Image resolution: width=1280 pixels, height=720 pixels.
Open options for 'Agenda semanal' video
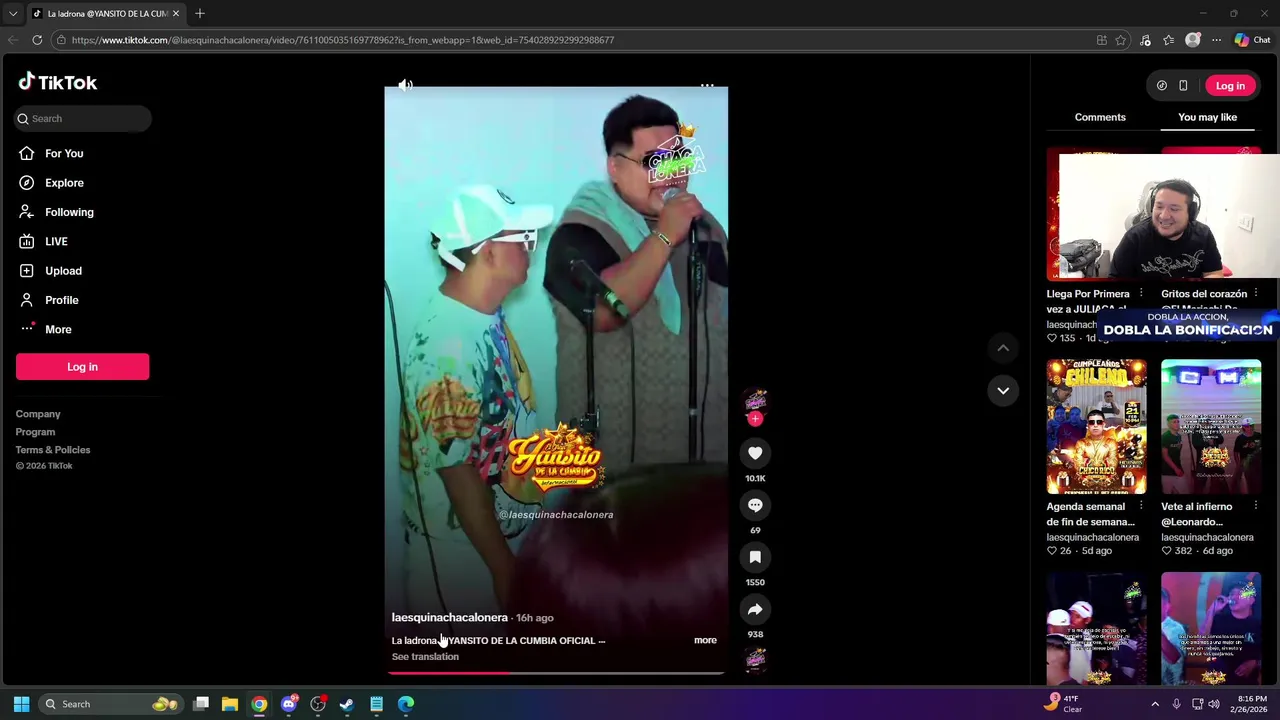(x=1141, y=506)
